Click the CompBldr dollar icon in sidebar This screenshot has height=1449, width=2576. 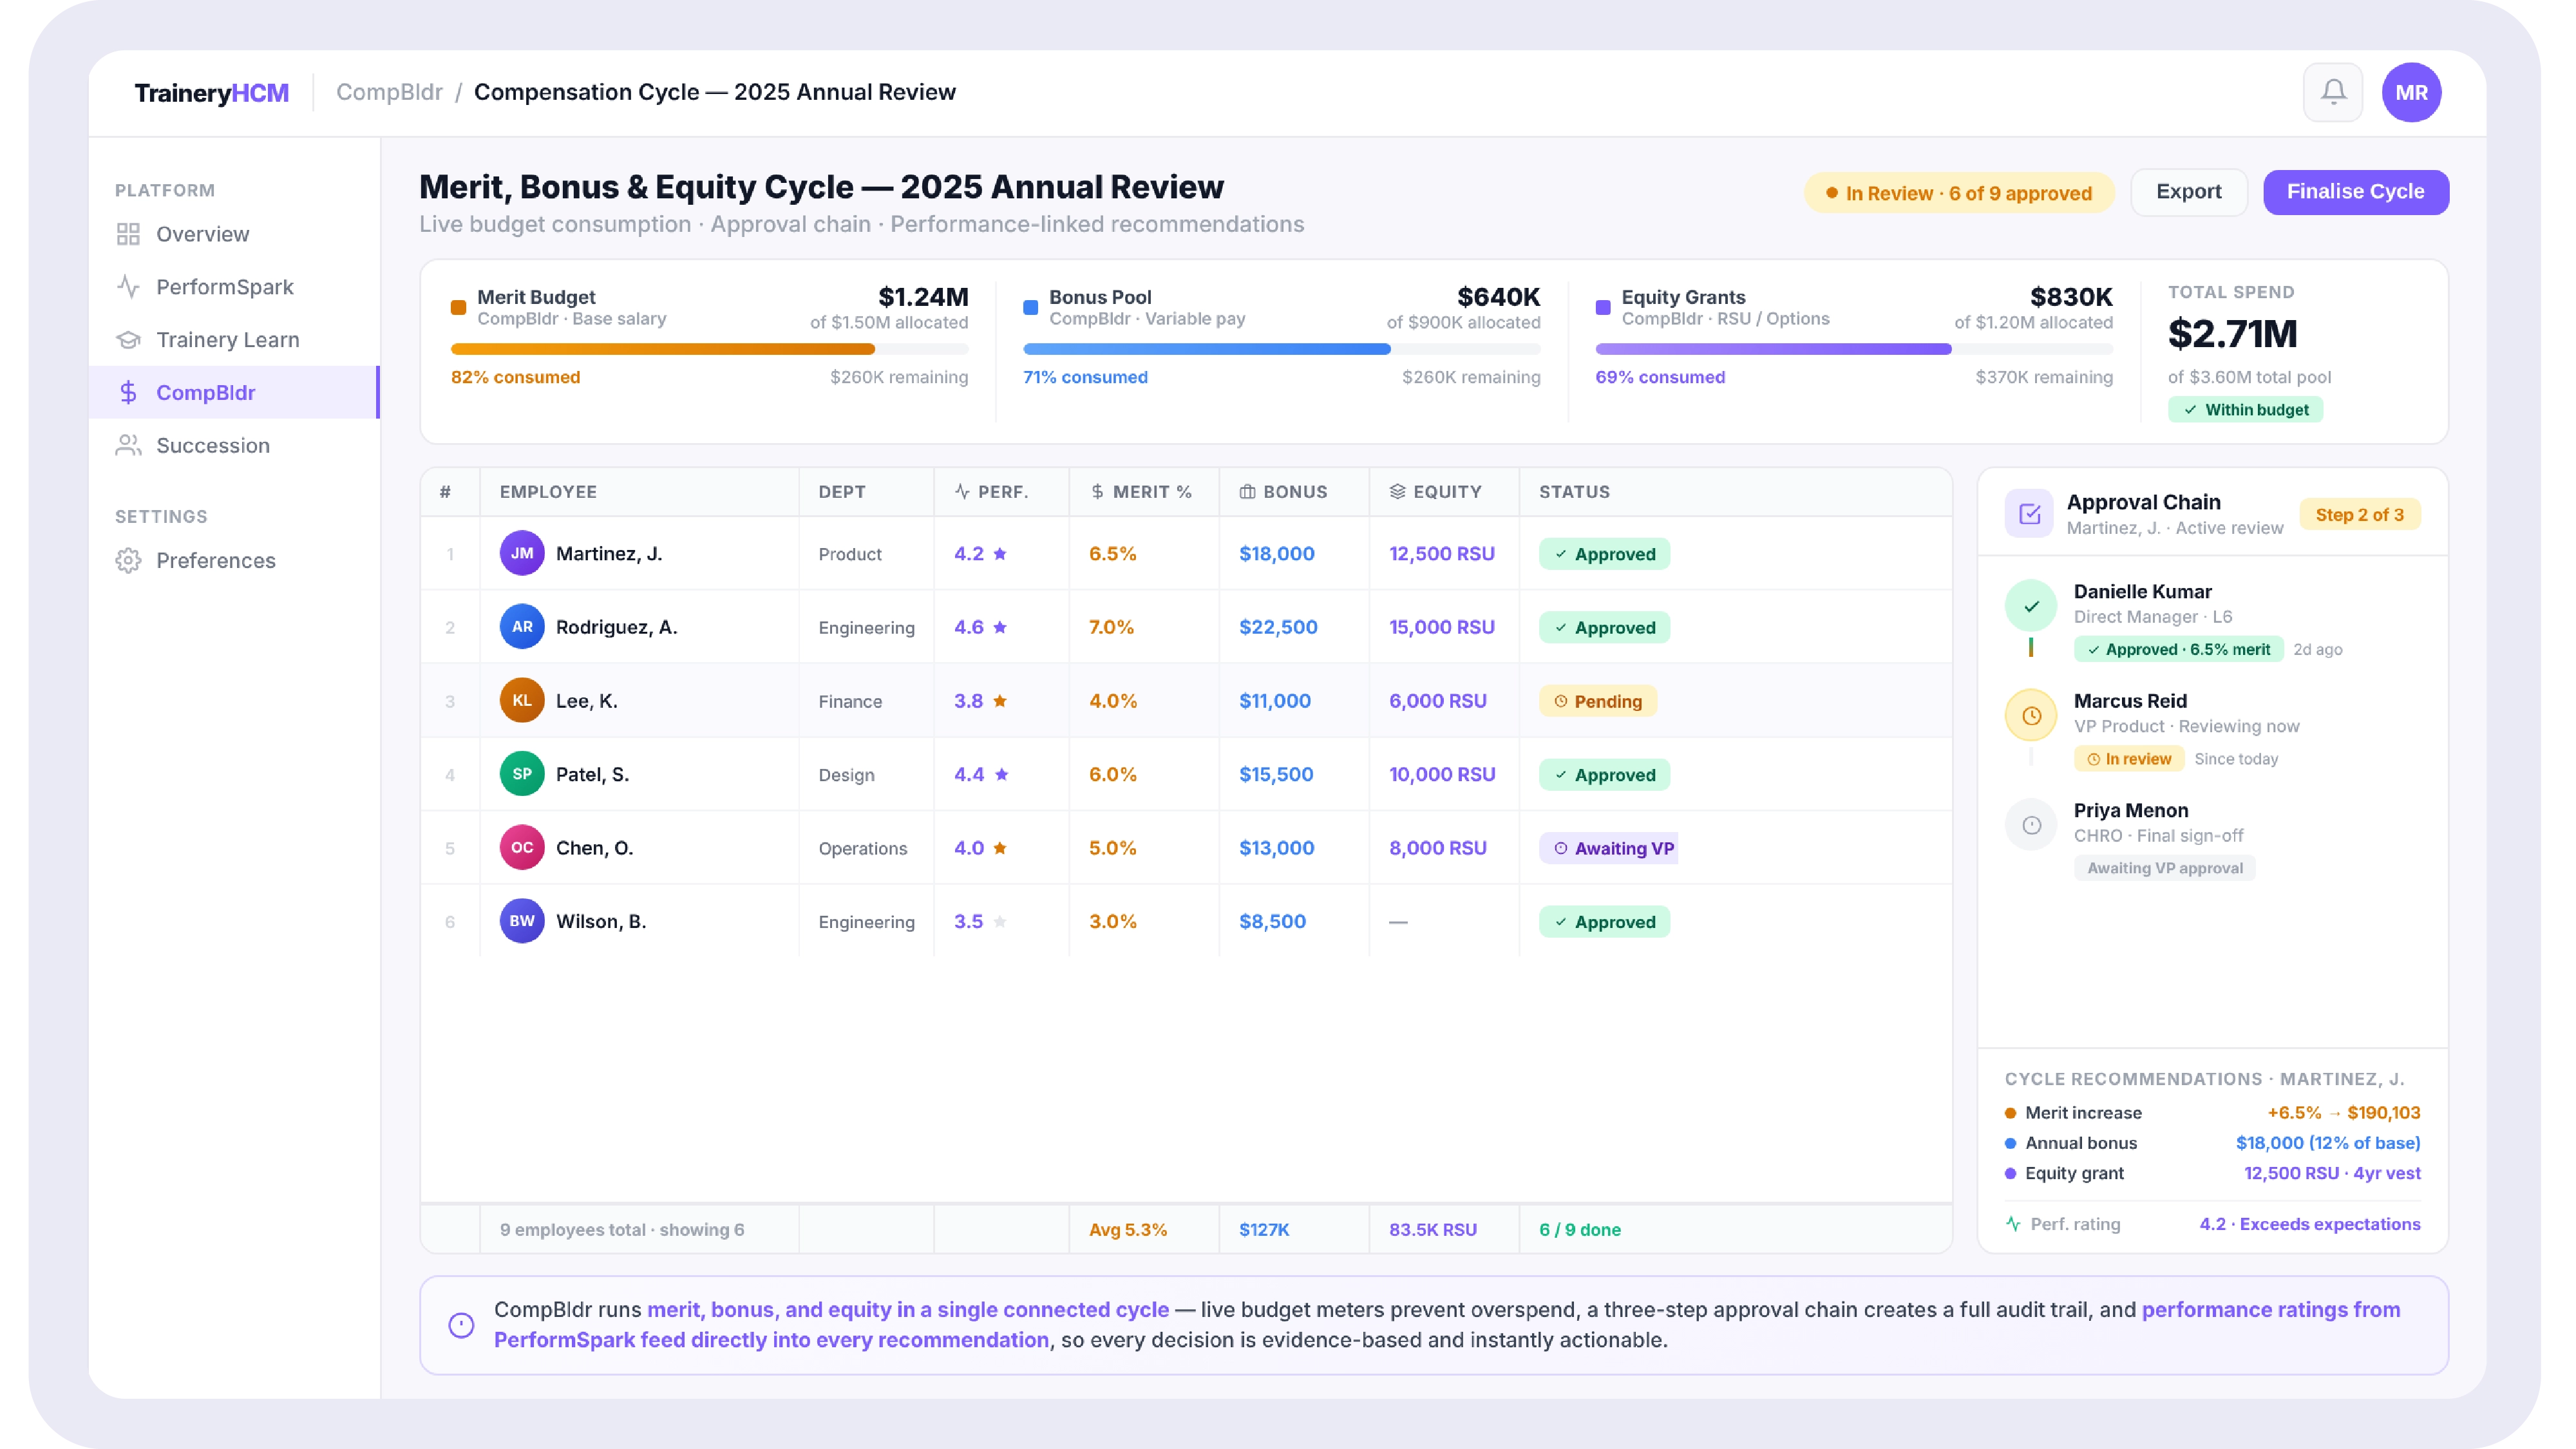pyautogui.click(x=128, y=393)
